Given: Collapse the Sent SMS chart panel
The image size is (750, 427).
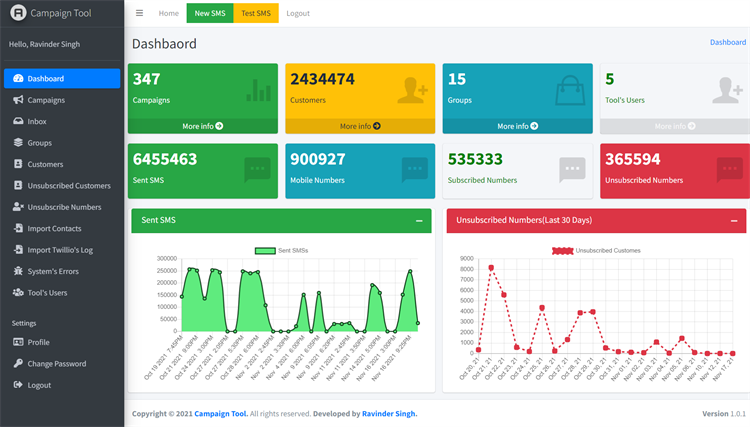Looking at the screenshot, I should (x=419, y=220).
